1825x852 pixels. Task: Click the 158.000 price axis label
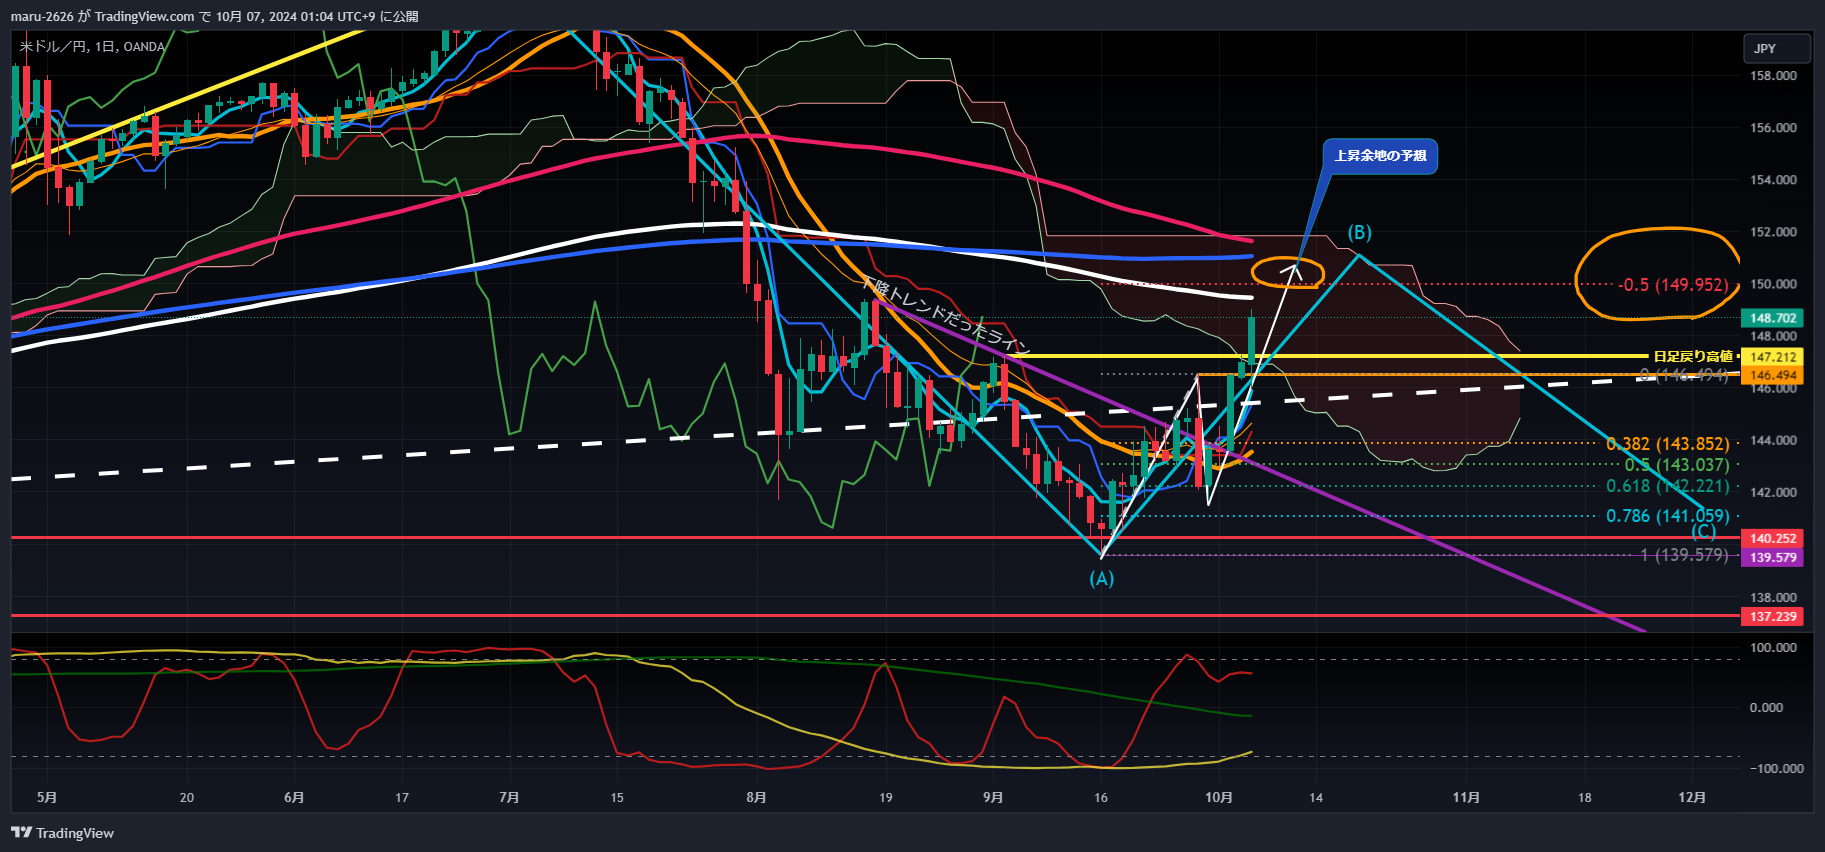[1773, 76]
